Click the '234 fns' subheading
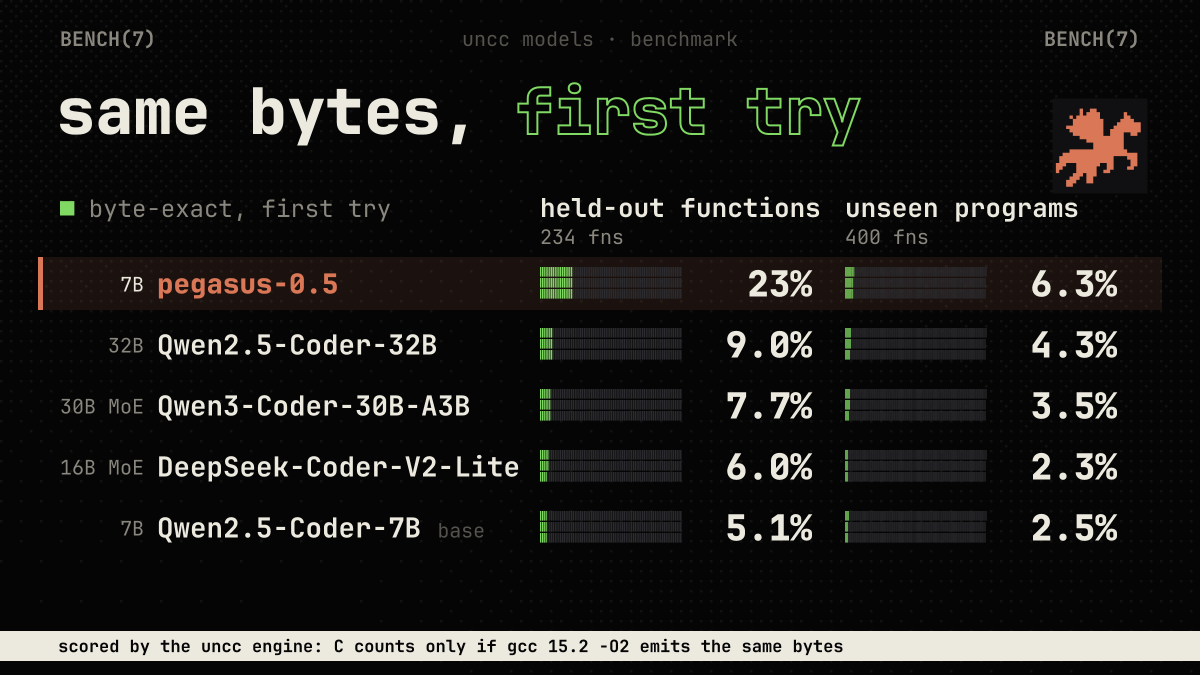1200x675 pixels. pyautogui.click(x=582, y=238)
